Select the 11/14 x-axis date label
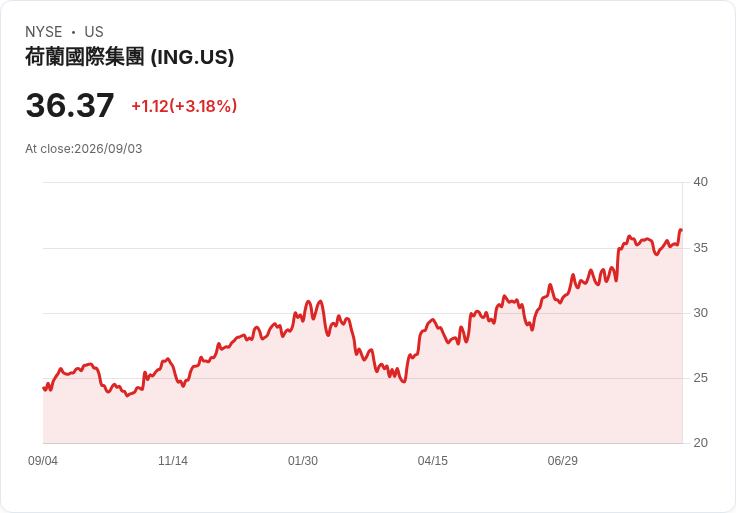 pos(173,461)
